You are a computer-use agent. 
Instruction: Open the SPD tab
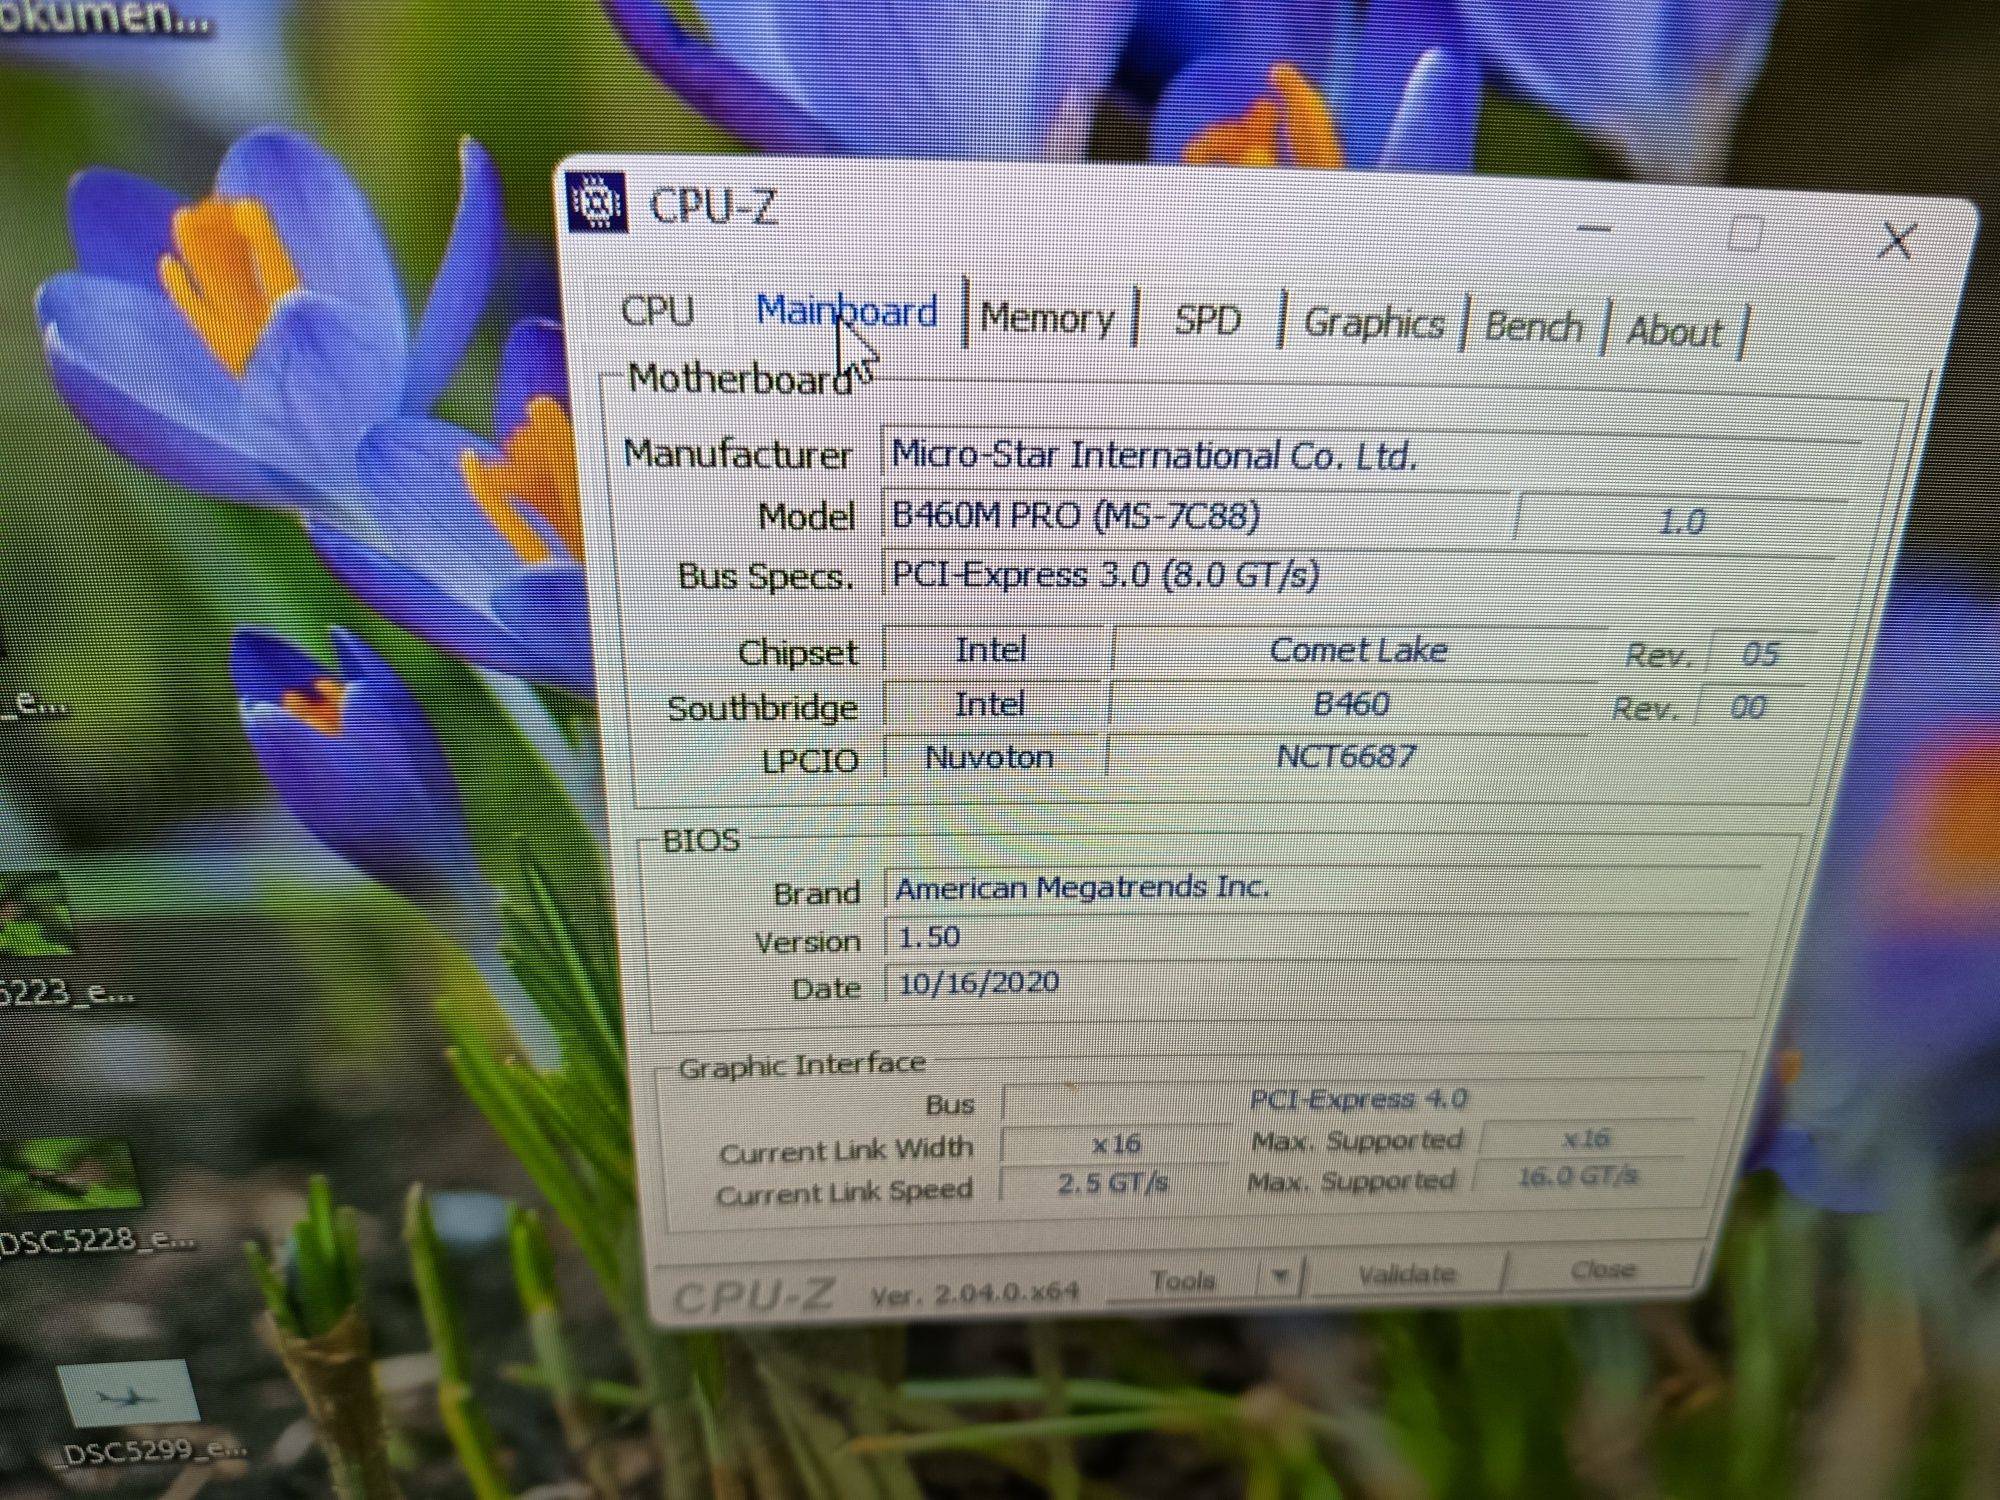1207,320
